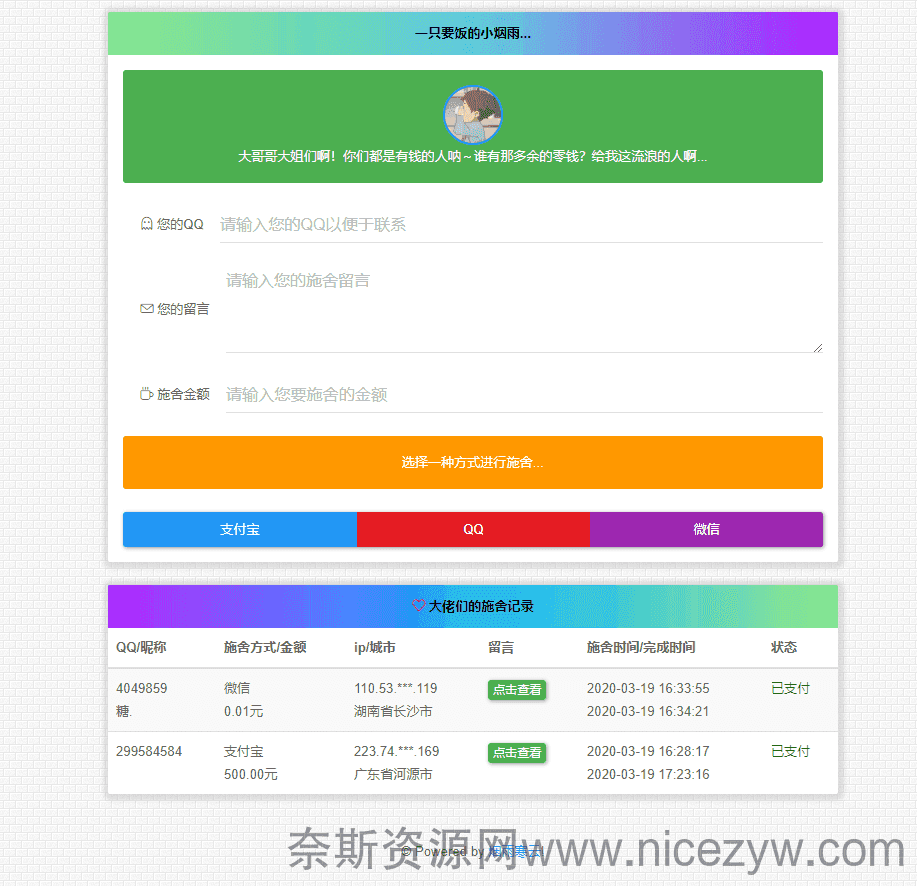The width and height of the screenshot is (917, 886).
Task: Click the 留言 column header
Action: (501, 647)
